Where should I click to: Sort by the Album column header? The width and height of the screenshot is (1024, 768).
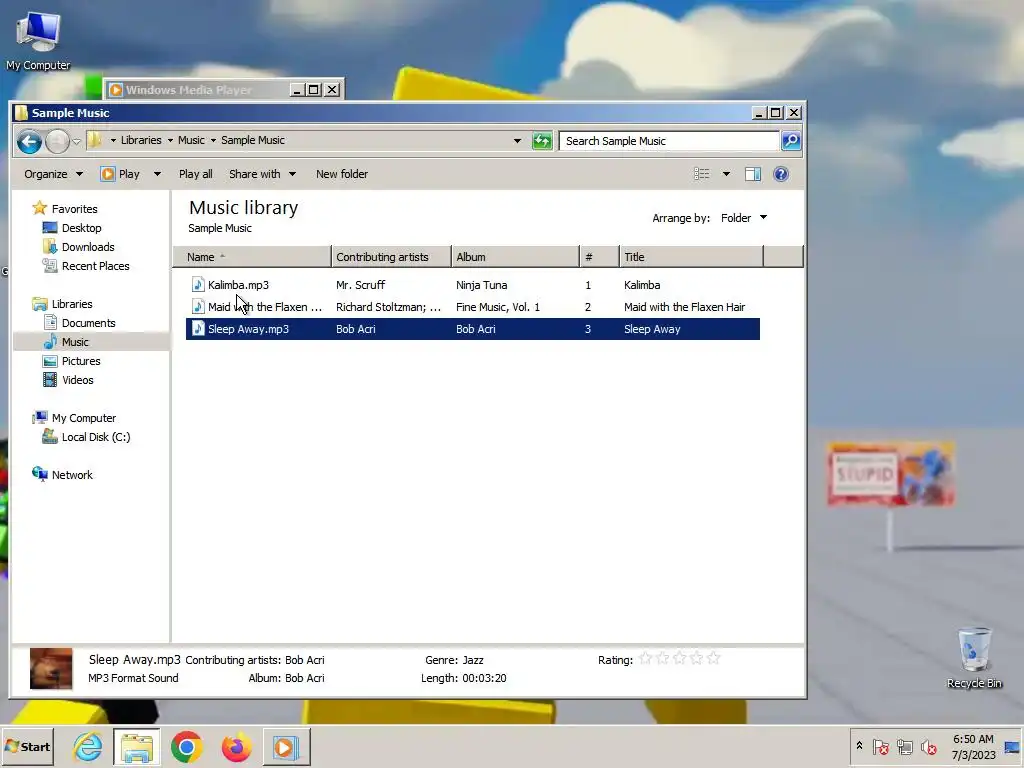(515, 257)
